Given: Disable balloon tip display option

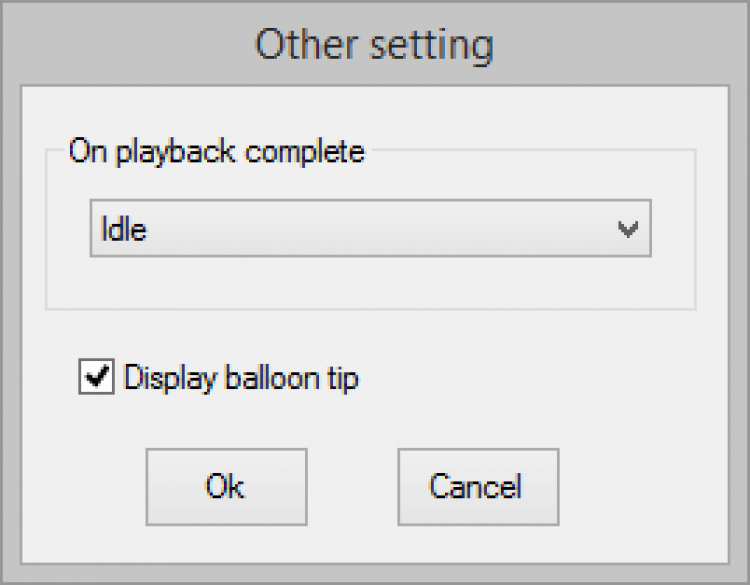Looking at the screenshot, I should click(x=96, y=379).
